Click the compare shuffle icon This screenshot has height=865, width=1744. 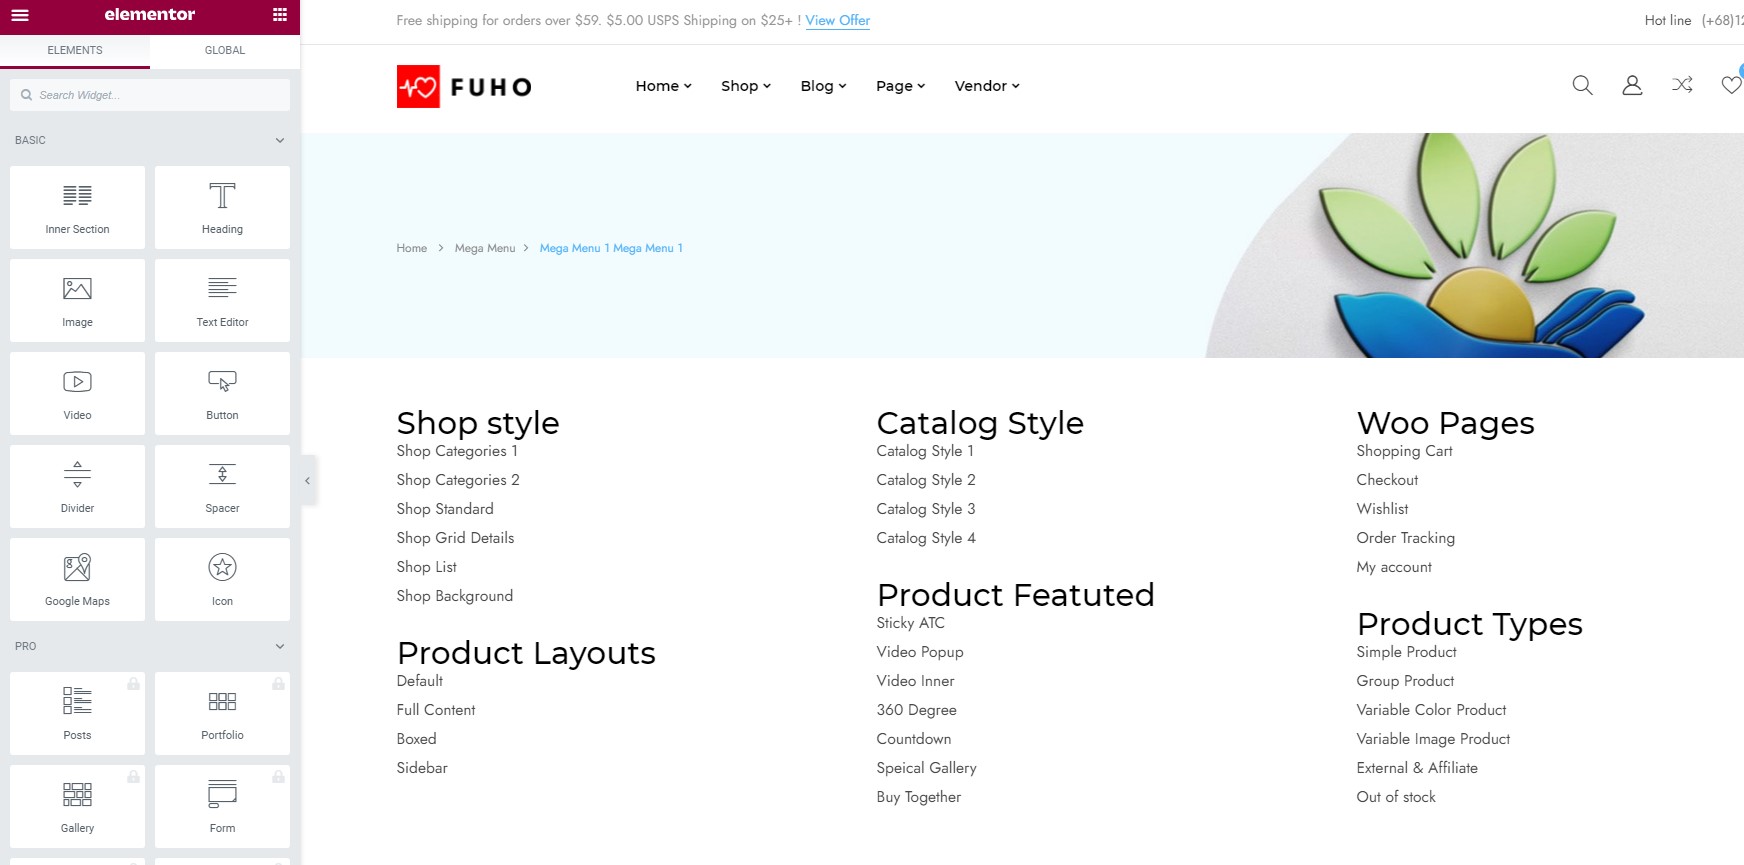(x=1682, y=85)
